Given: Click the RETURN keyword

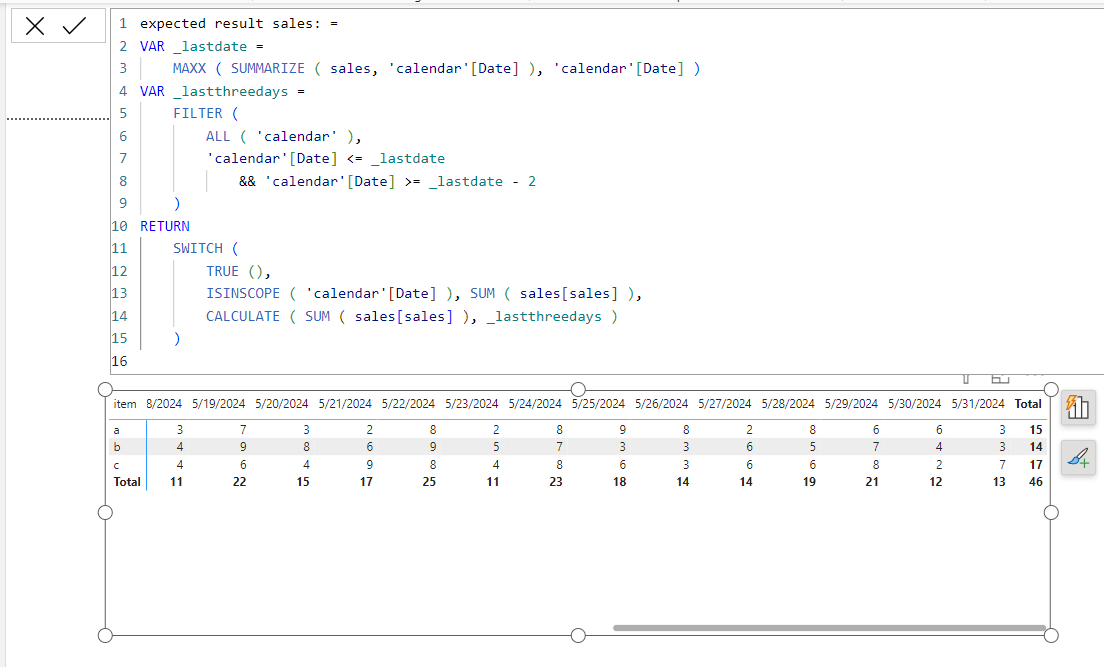Looking at the screenshot, I should coord(165,226).
